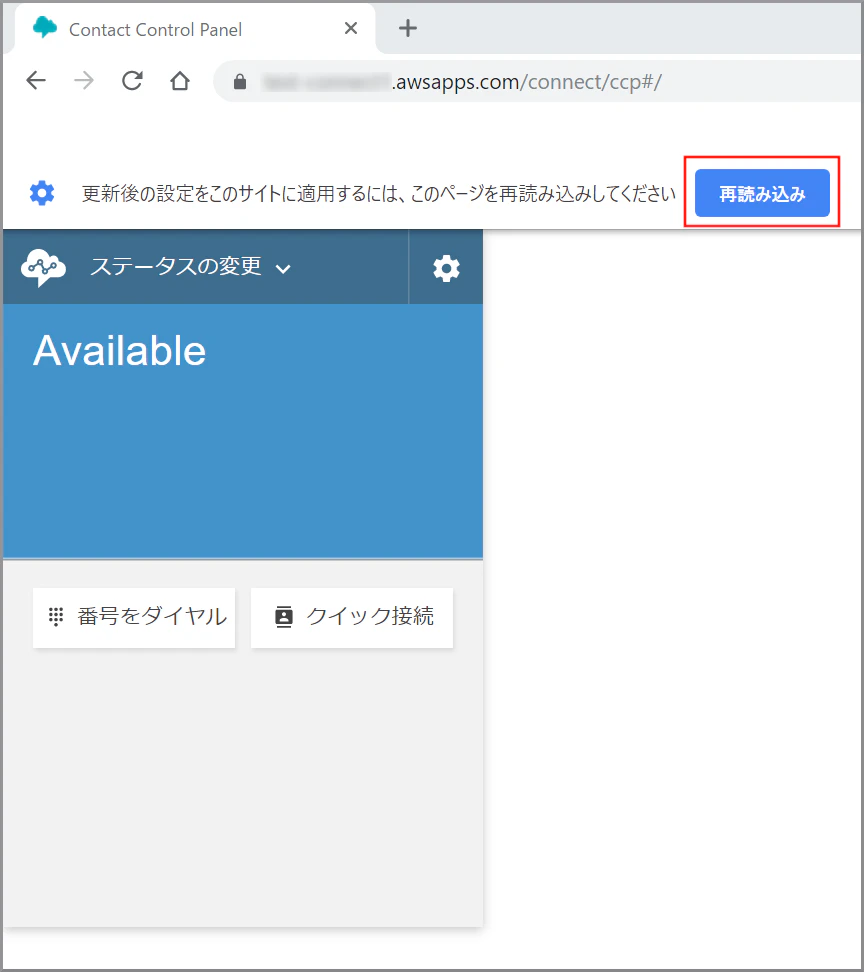The image size is (864, 972).
Task: Reload the page with the refresh icon
Action: tap(132, 81)
